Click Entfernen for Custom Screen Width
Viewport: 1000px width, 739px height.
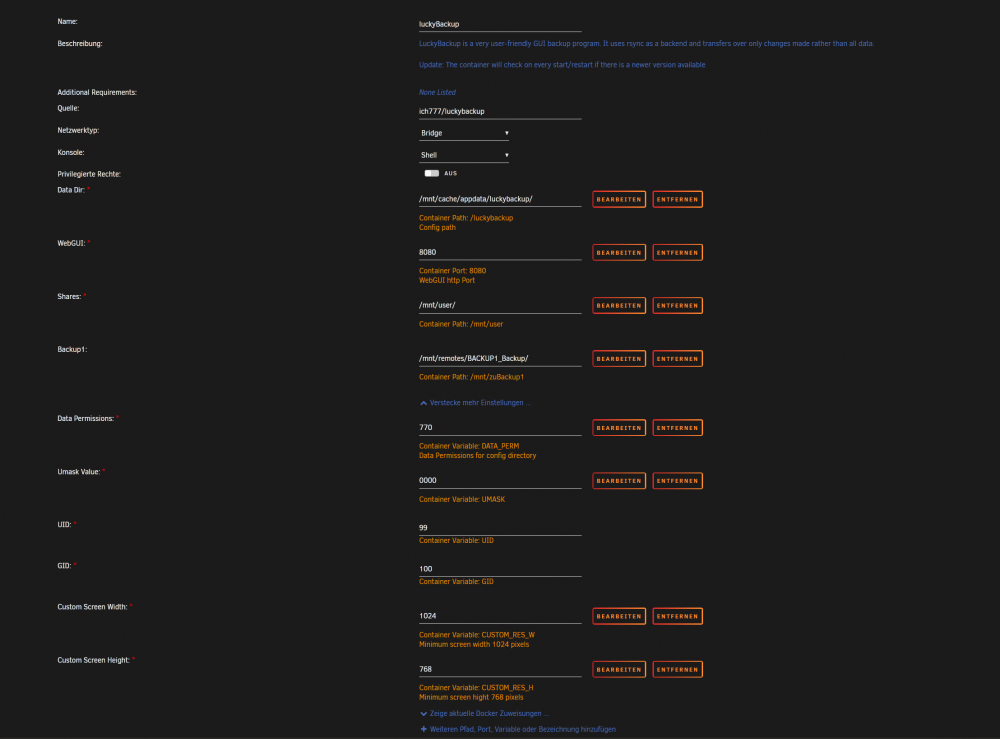click(x=677, y=617)
